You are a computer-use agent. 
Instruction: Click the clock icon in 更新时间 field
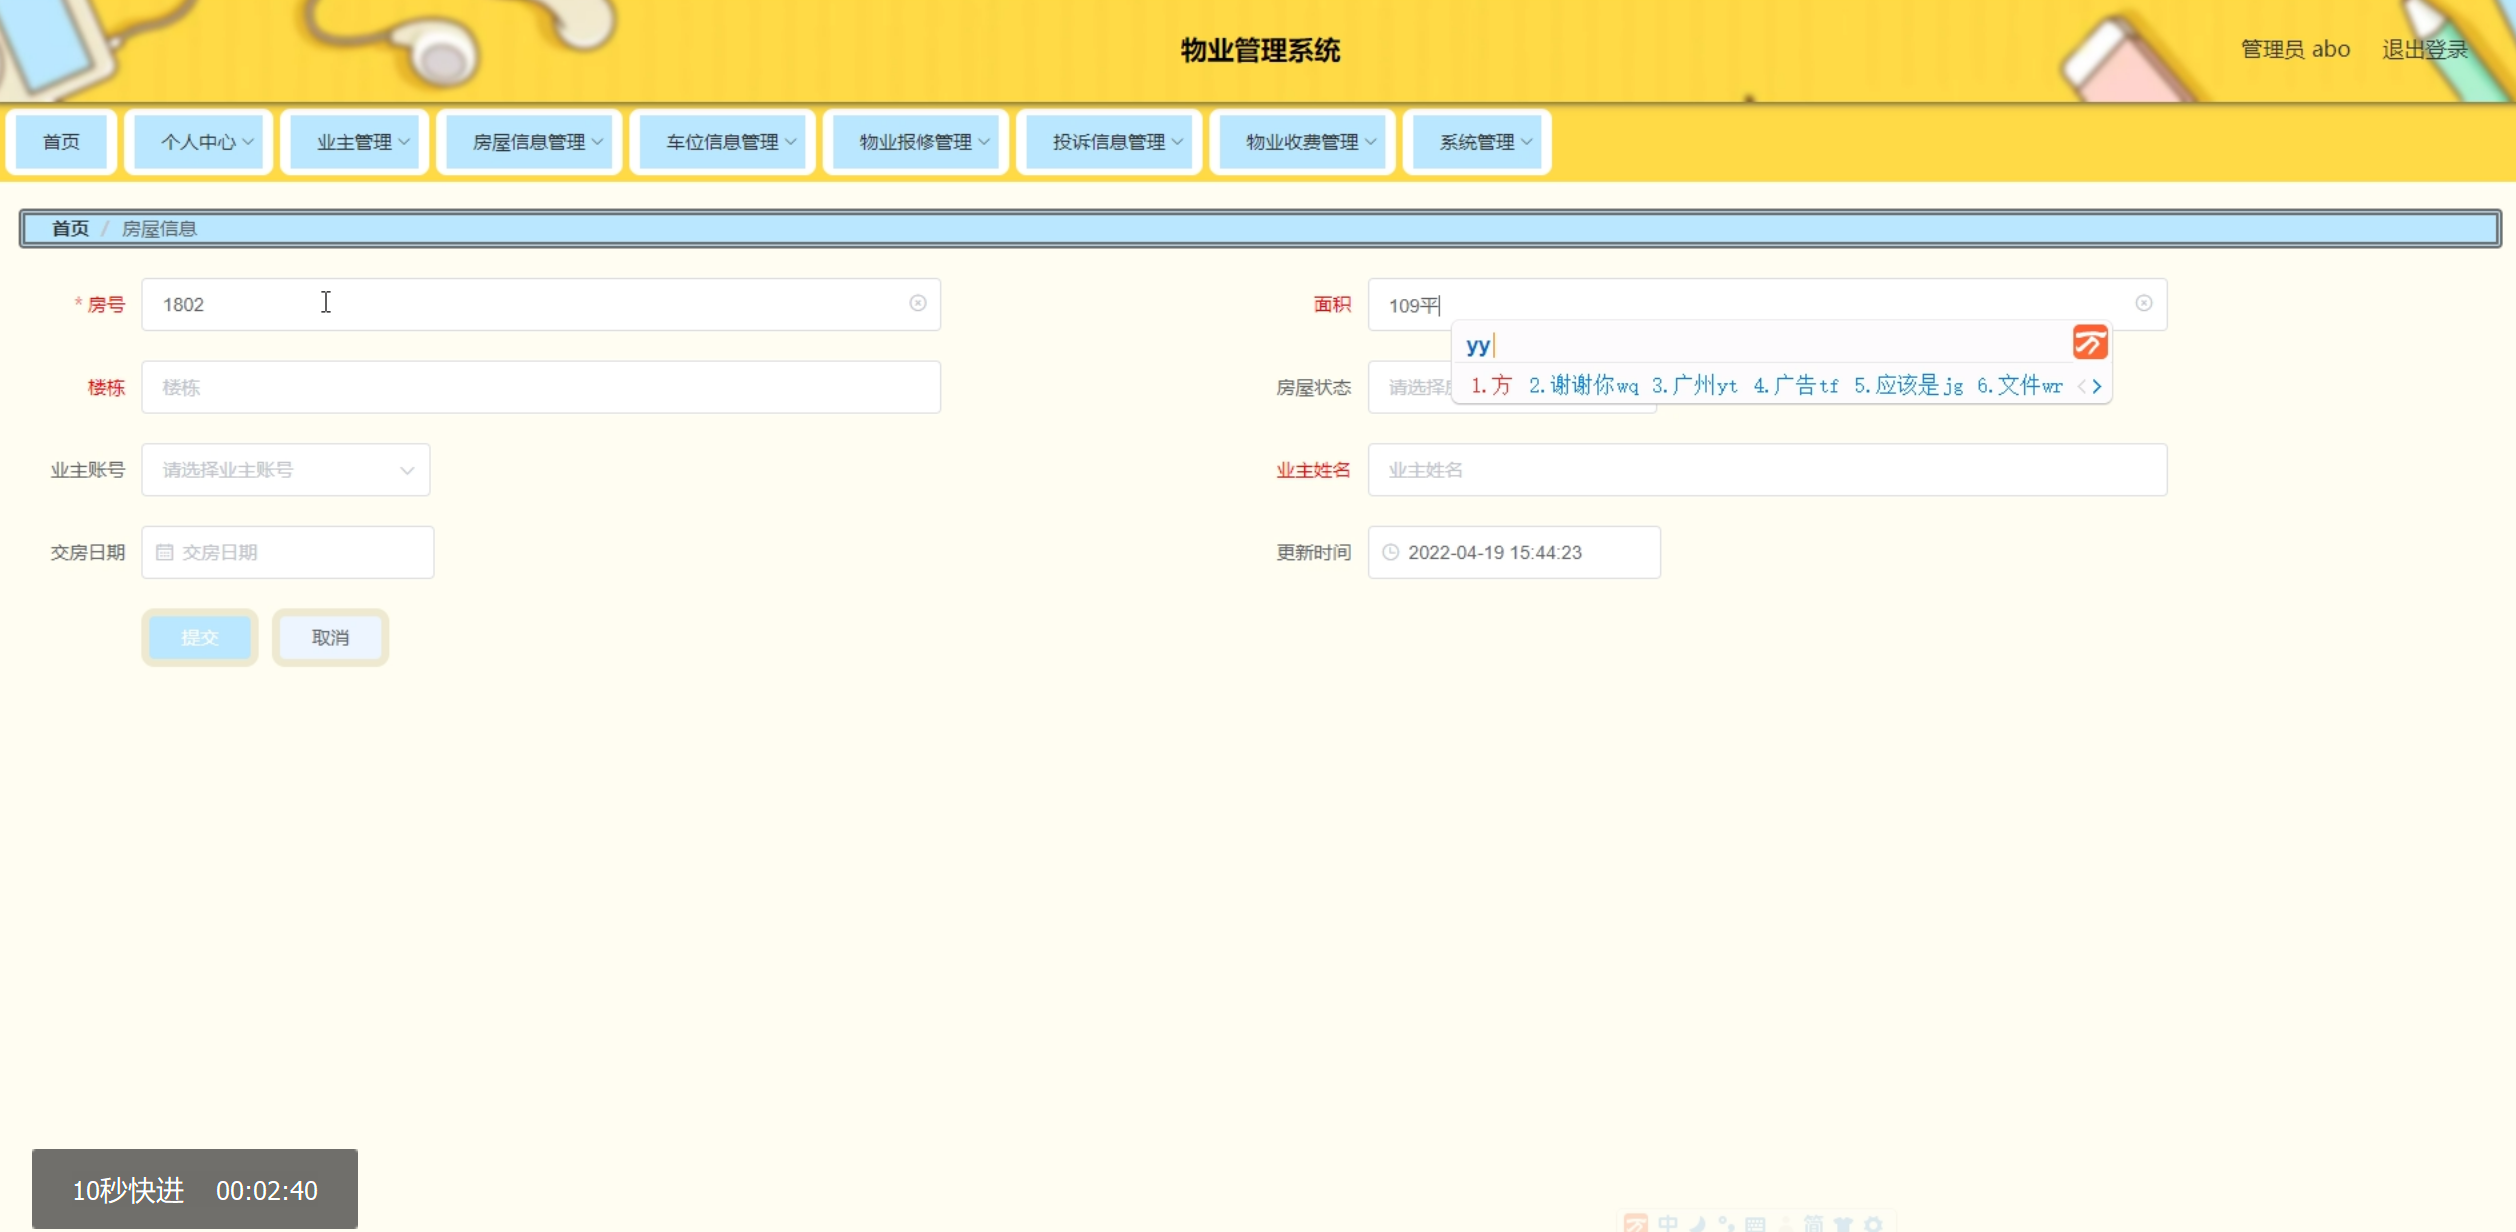click(x=1390, y=552)
